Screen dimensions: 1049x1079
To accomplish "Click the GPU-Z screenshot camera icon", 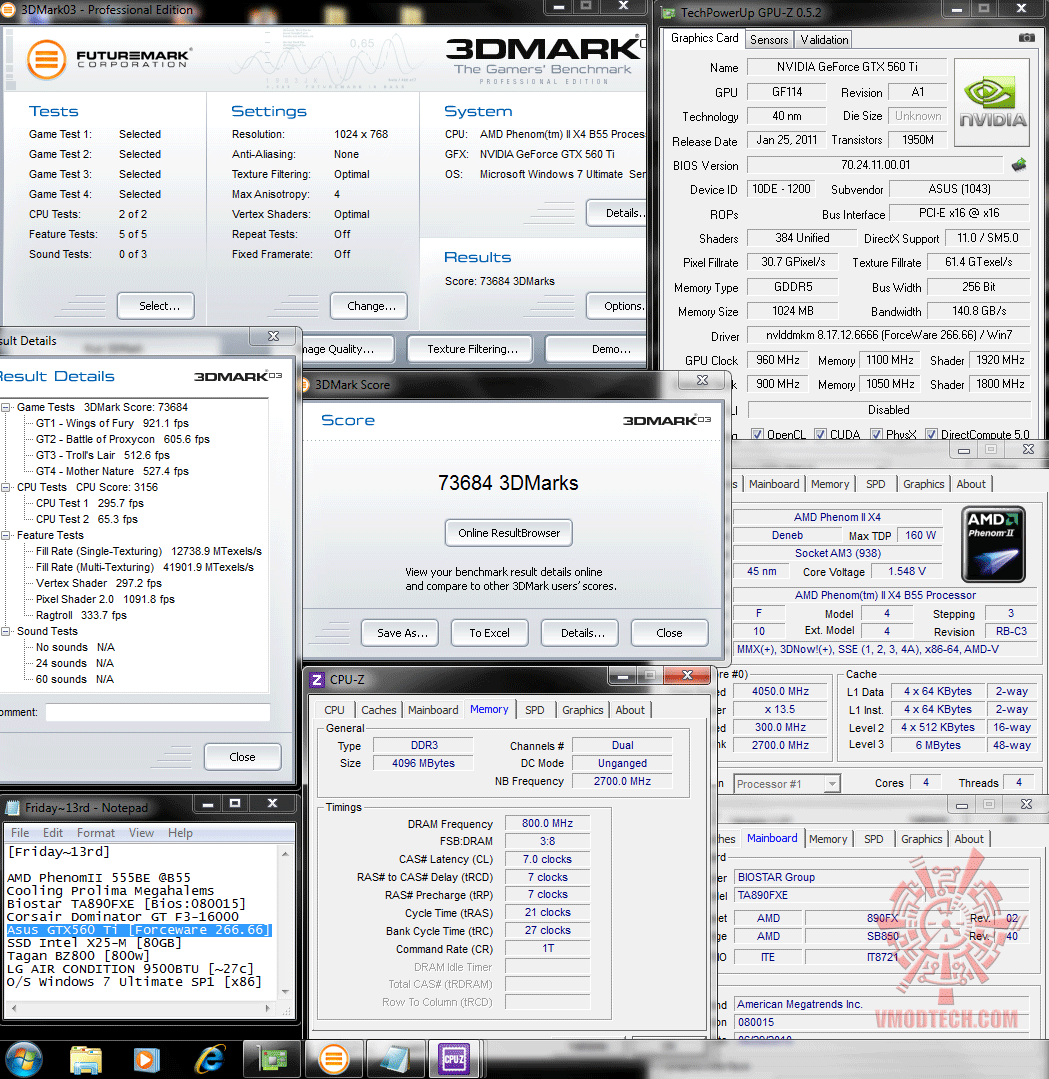I will (x=1026, y=38).
